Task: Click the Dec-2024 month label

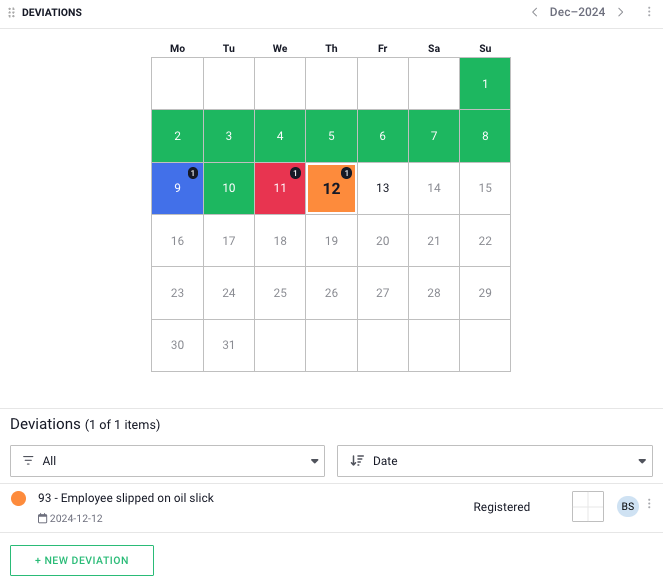Action: [x=577, y=12]
